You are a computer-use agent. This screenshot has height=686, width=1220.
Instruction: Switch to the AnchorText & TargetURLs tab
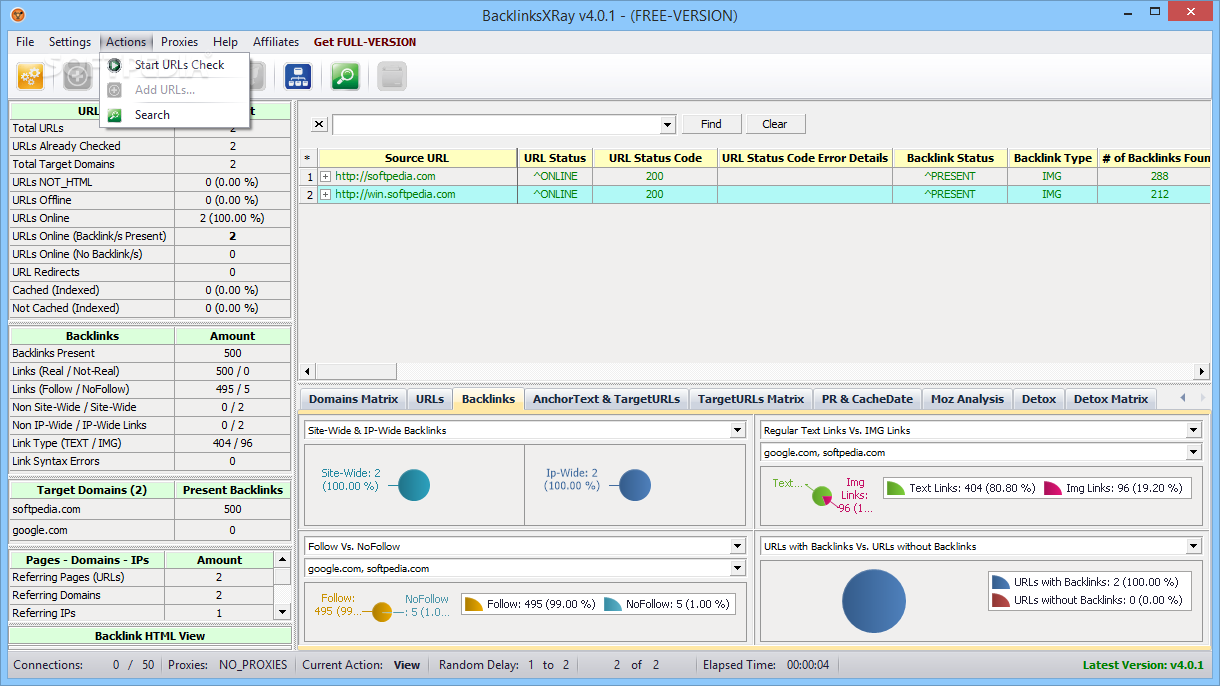click(x=606, y=399)
